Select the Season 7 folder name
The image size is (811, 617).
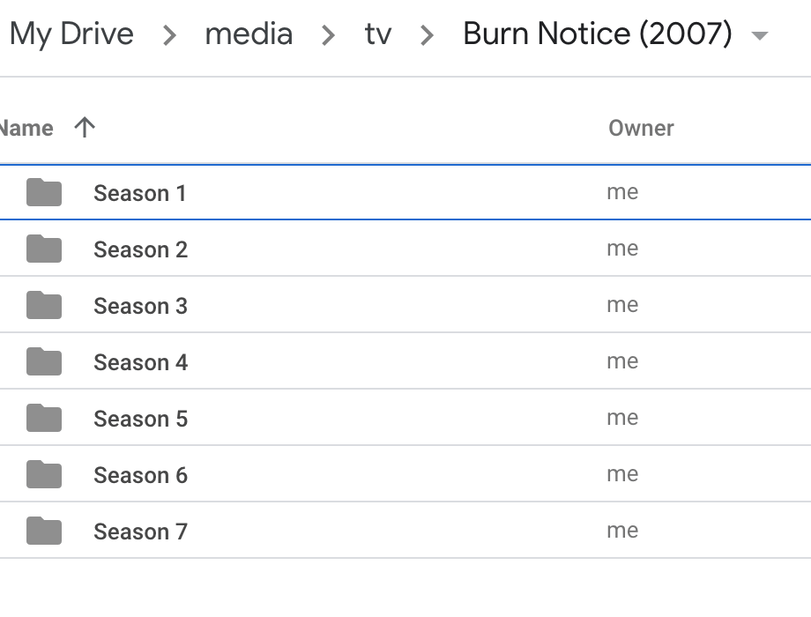tap(140, 532)
